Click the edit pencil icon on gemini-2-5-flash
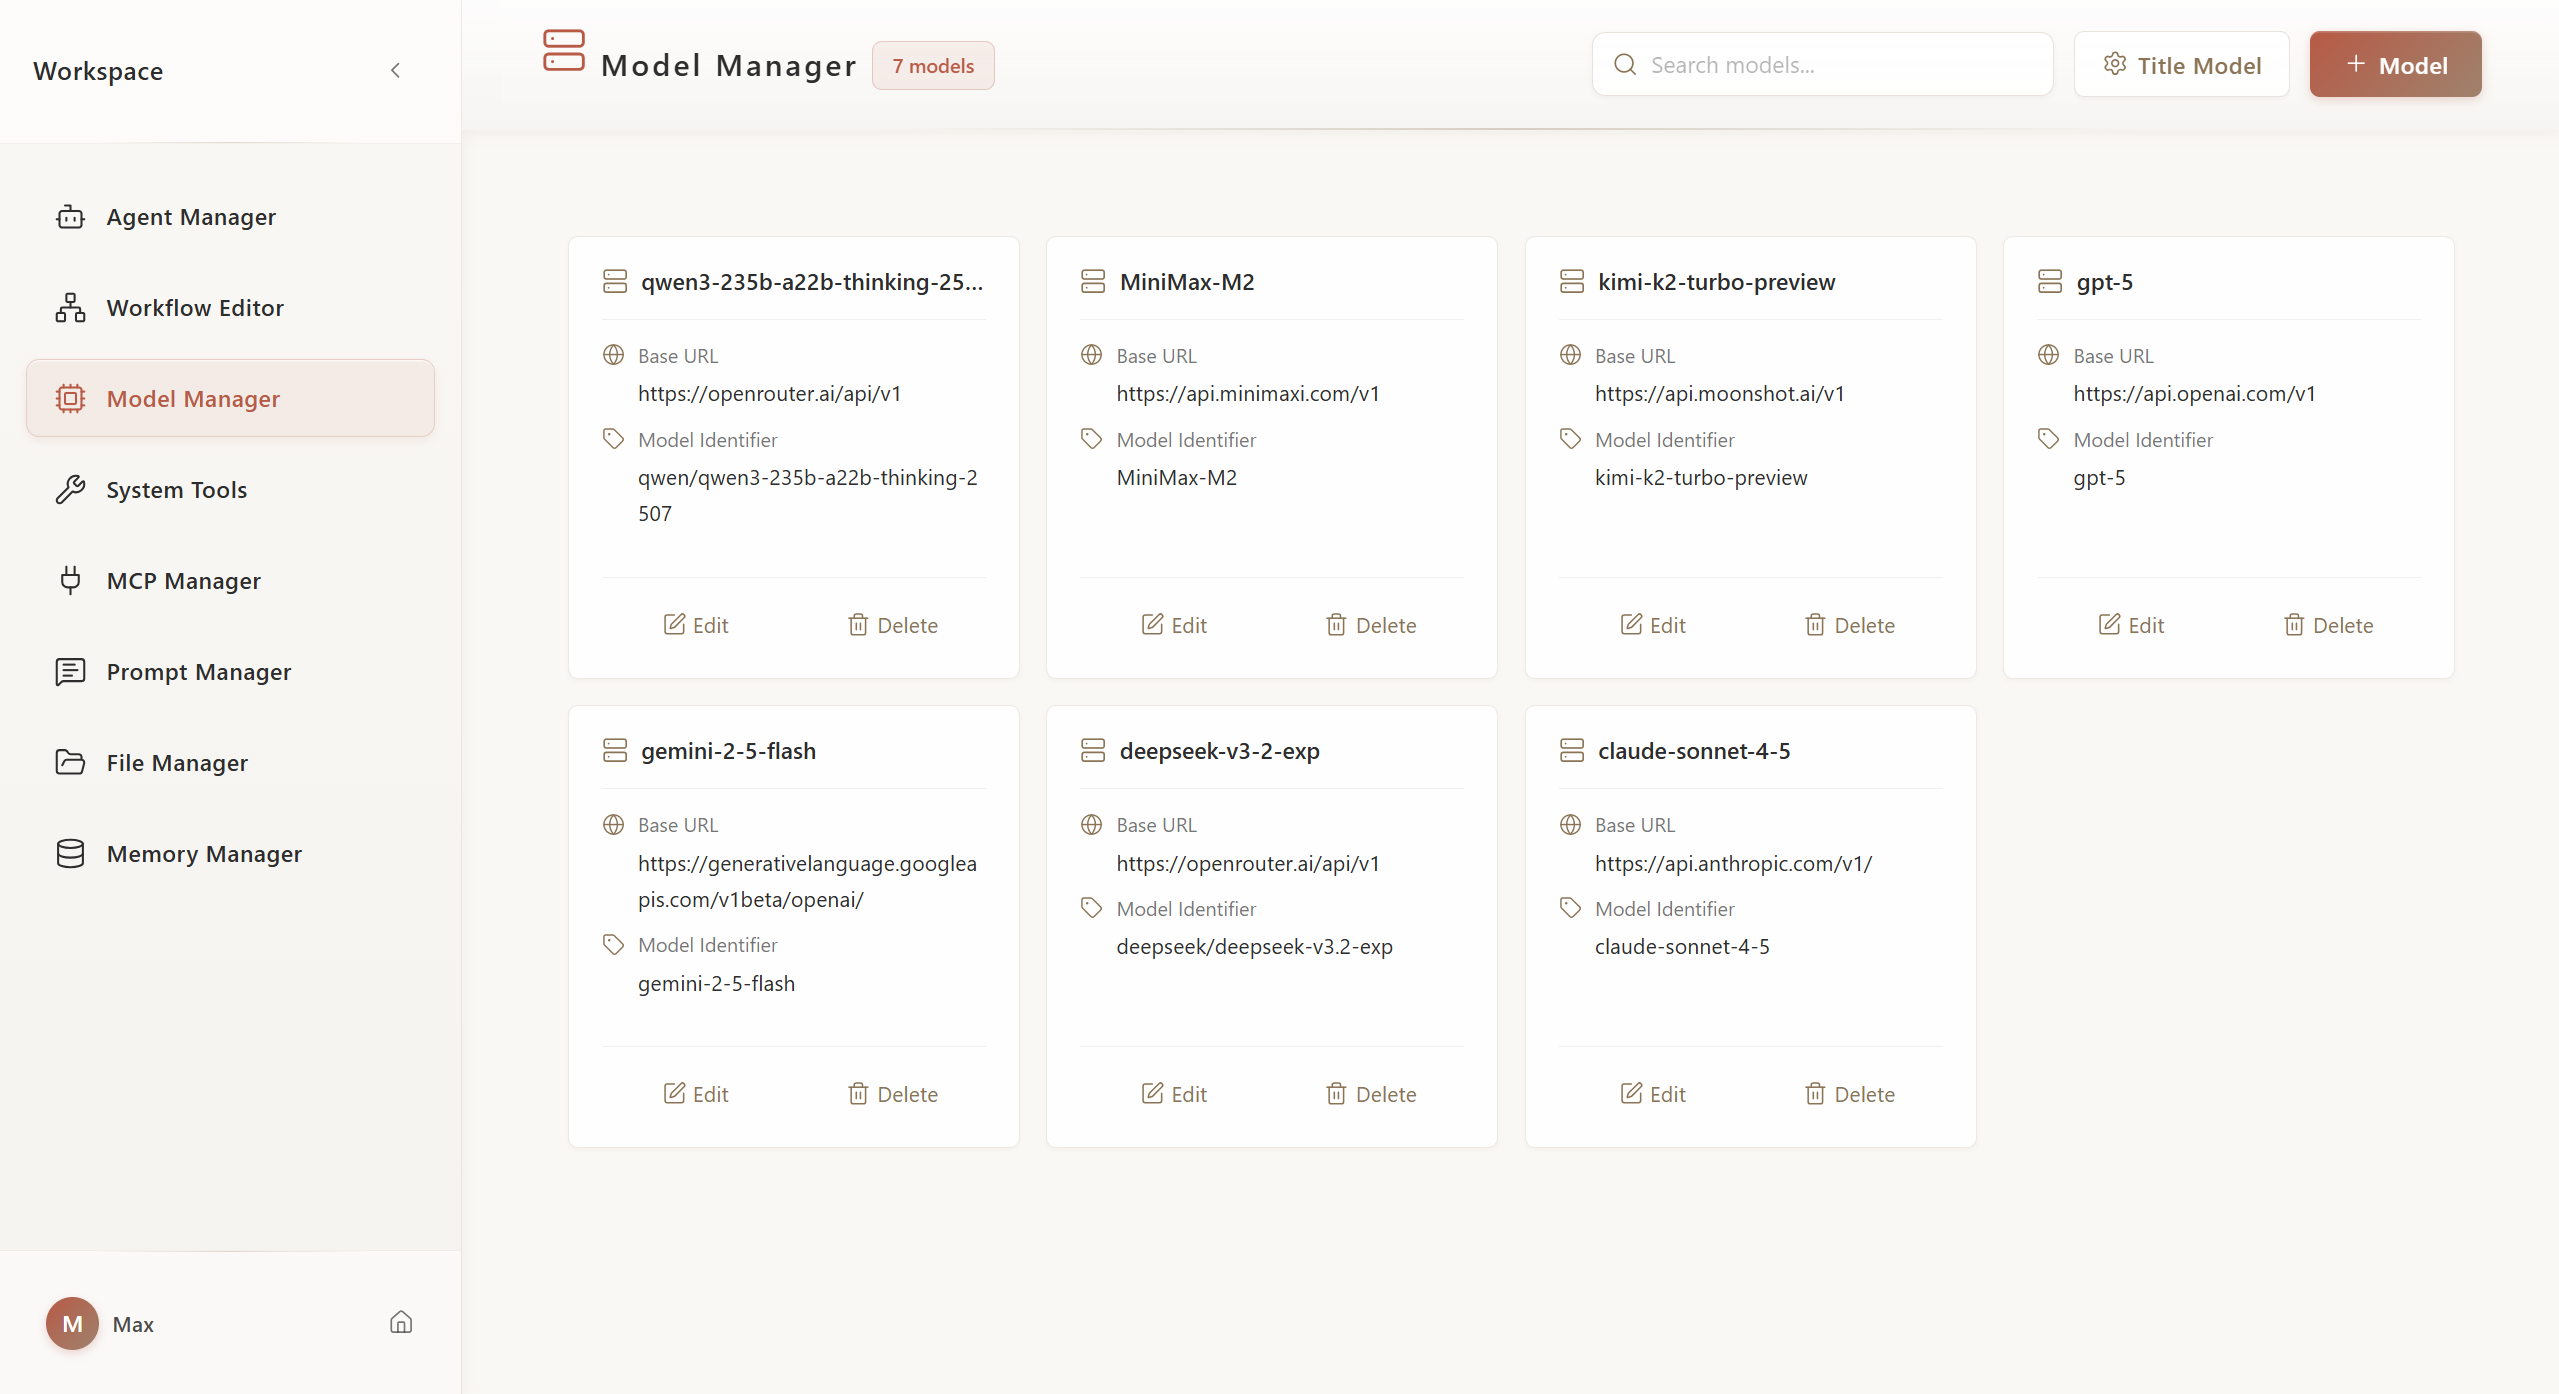 [x=675, y=1093]
